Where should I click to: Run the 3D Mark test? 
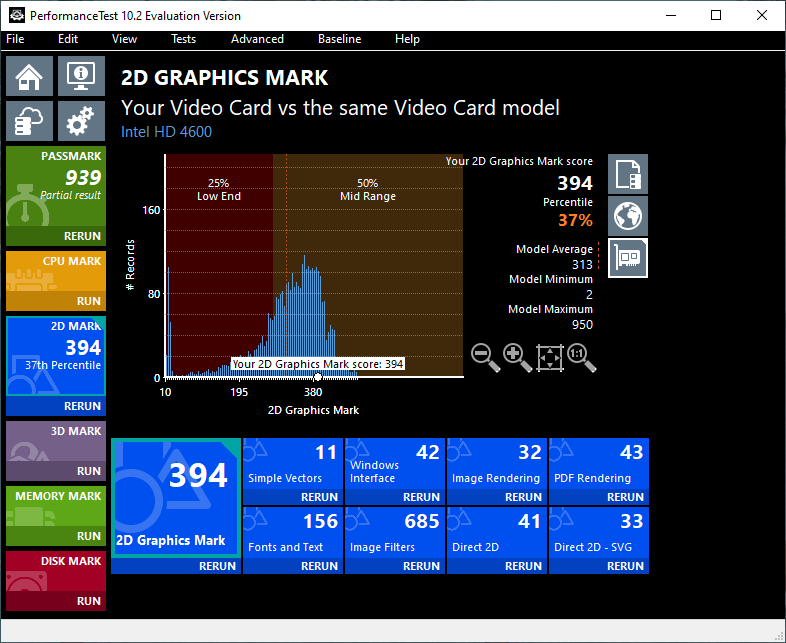tap(56, 471)
